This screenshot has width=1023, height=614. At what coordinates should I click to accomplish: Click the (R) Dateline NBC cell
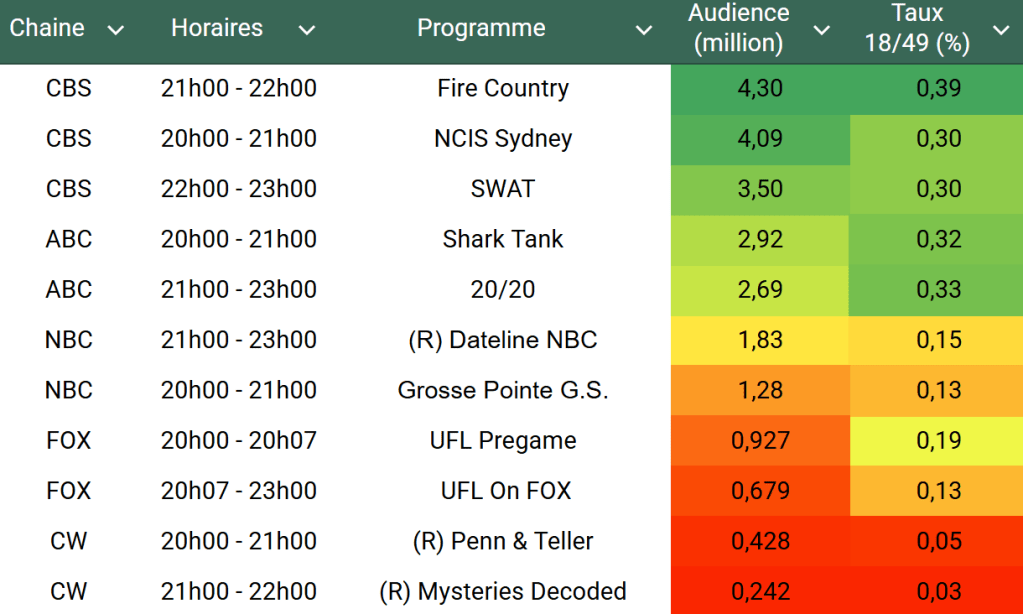[x=503, y=340]
